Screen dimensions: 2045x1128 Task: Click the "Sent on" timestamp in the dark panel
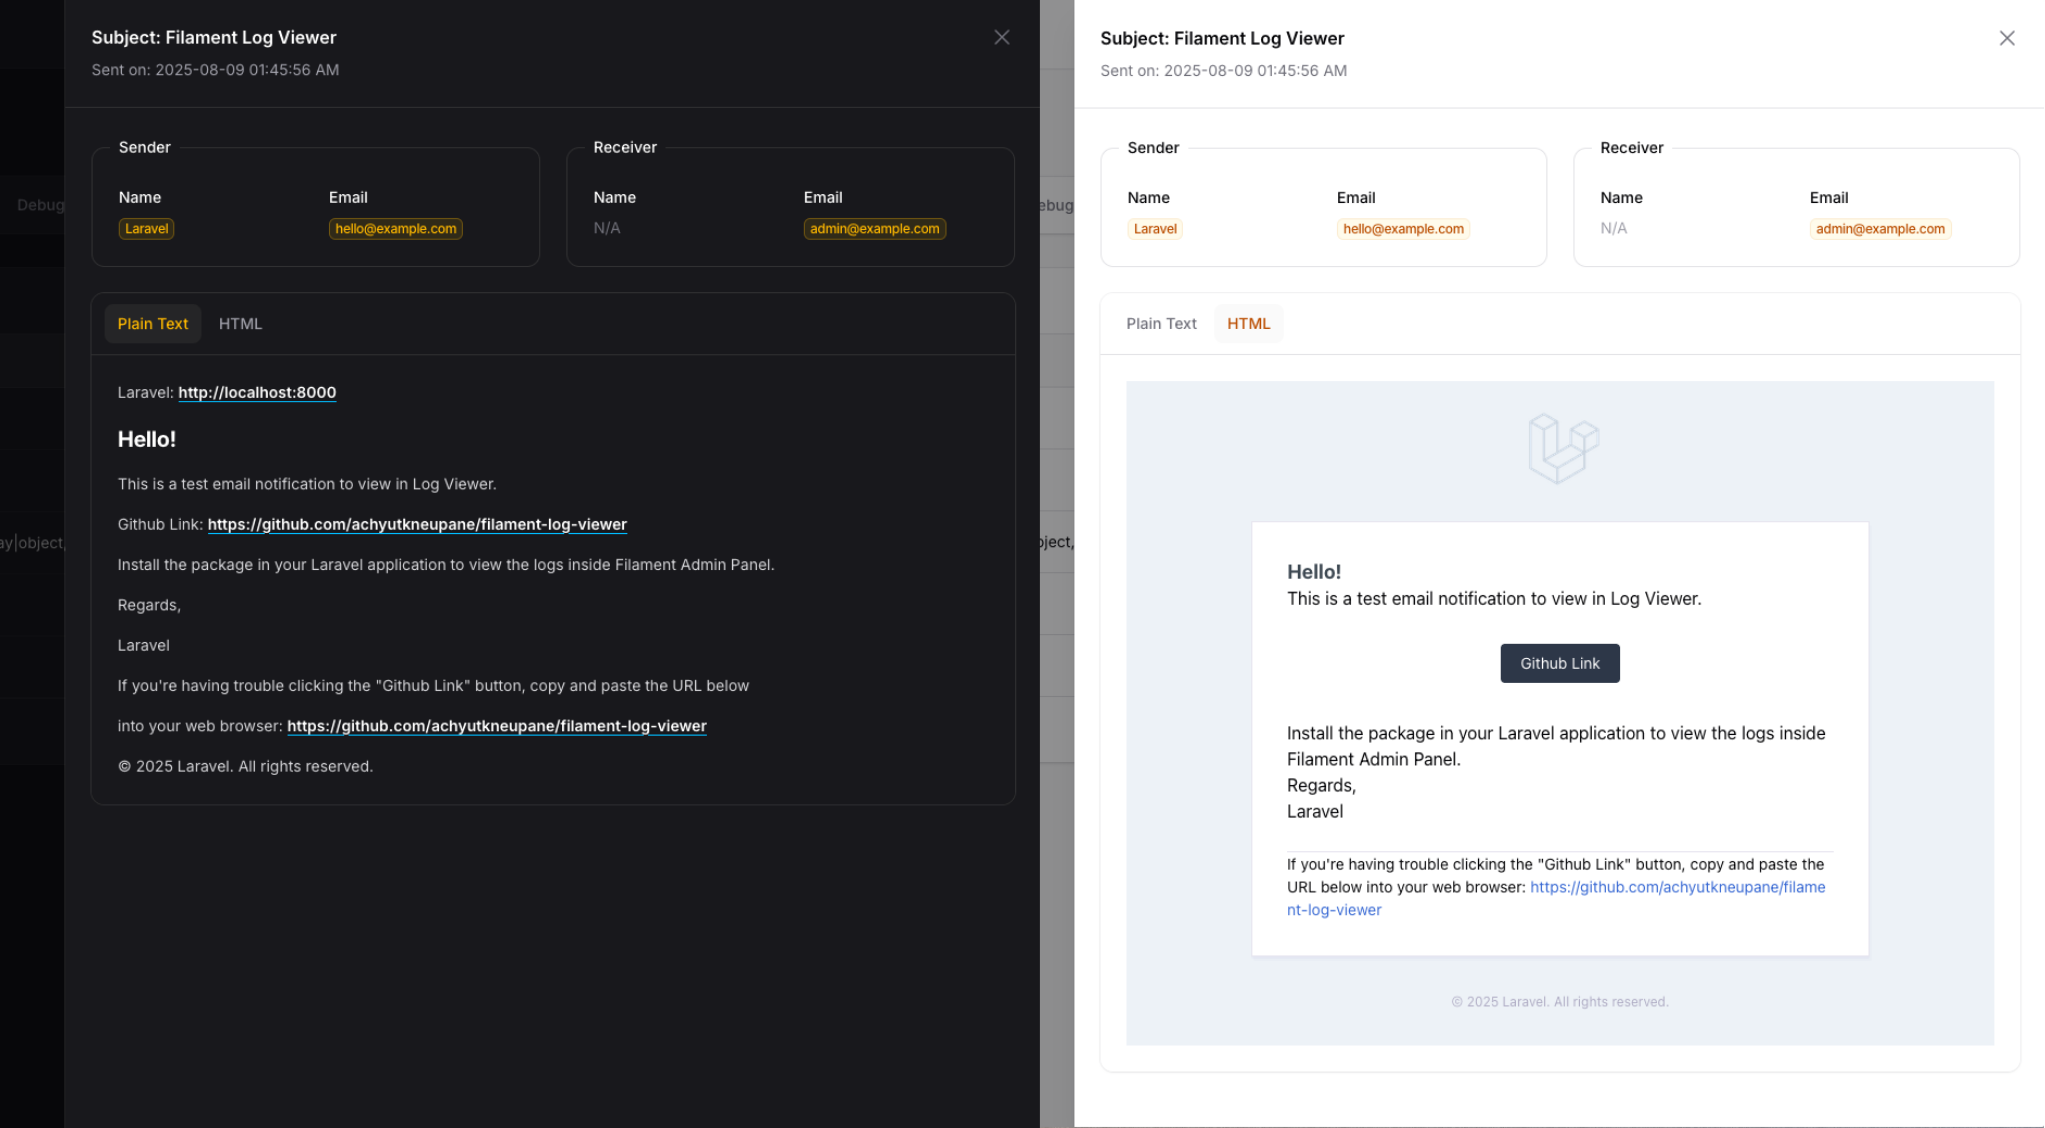pyautogui.click(x=215, y=70)
